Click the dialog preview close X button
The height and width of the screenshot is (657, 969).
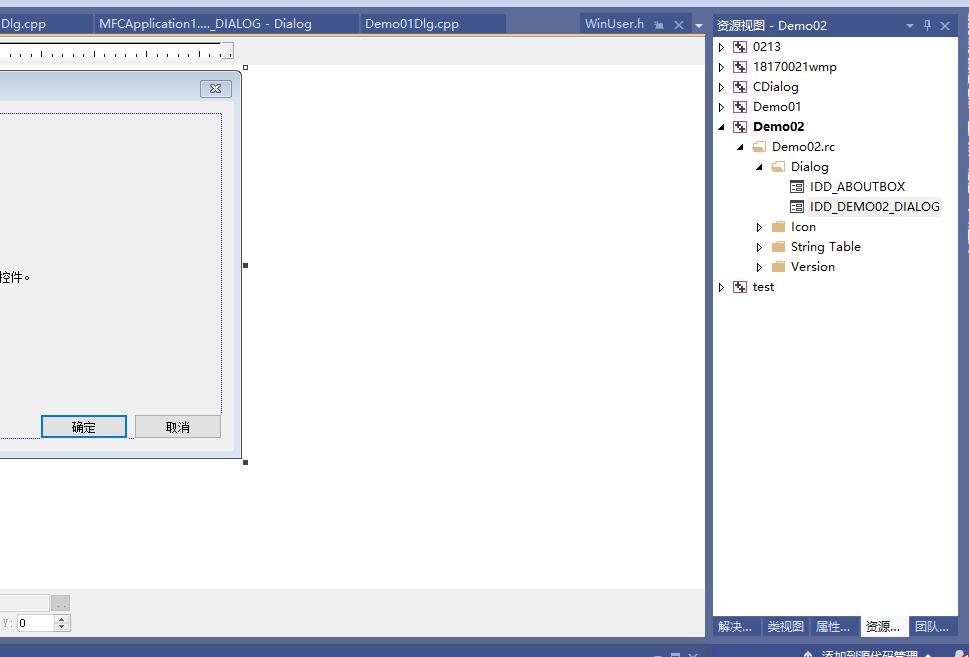click(x=216, y=89)
